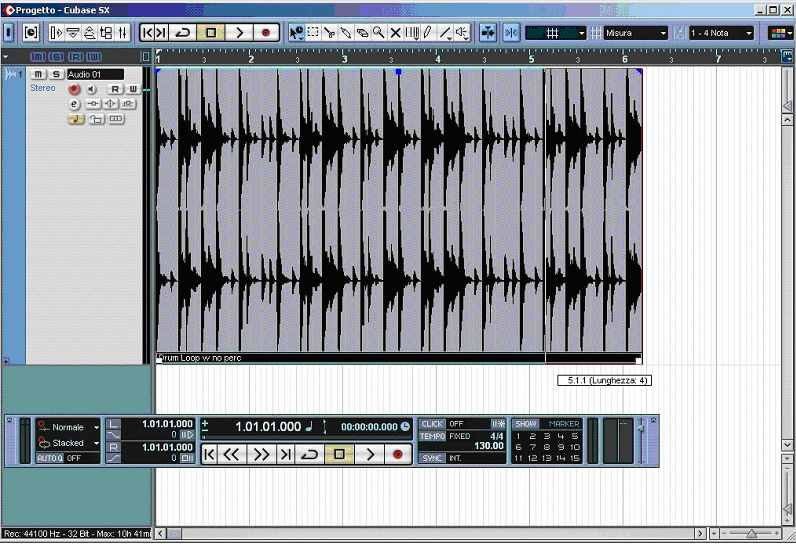This screenshot has width=796, height=544.
Task: Select the Eraser tool in toolbar
Action: tap(362, 32)
